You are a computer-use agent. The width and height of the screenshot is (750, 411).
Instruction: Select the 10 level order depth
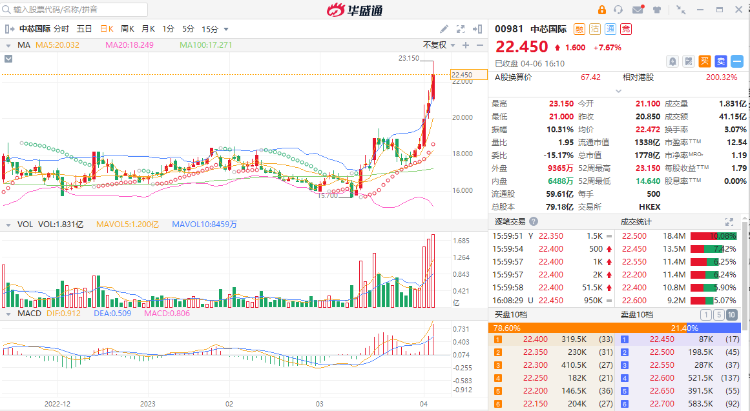[x=731, y=315]
